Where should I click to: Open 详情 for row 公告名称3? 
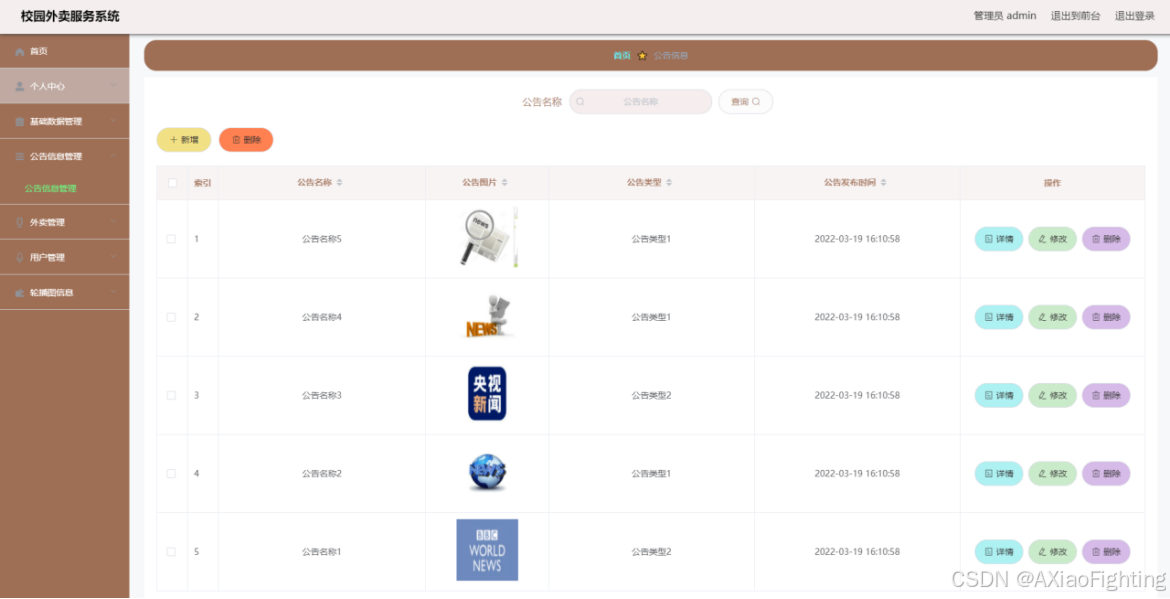pyautogui.click(x=998, y=395)
